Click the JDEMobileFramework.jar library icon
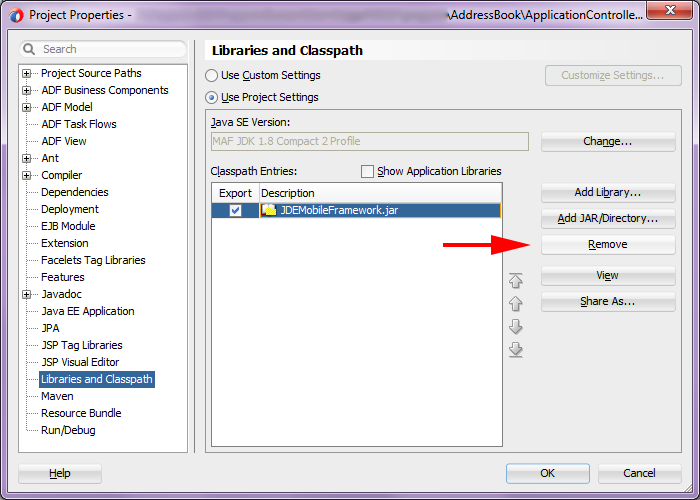Viewport: 700px width, 500px height. click(270, 210)
